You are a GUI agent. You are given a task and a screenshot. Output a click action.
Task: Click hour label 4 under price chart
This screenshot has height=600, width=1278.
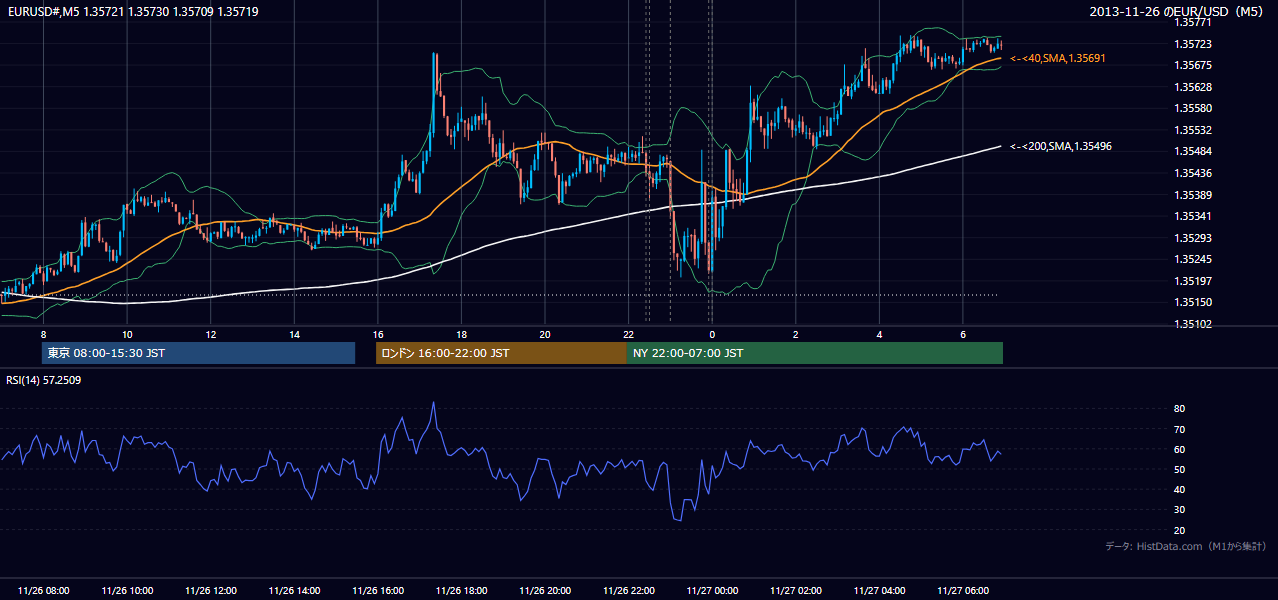[879, 334]
